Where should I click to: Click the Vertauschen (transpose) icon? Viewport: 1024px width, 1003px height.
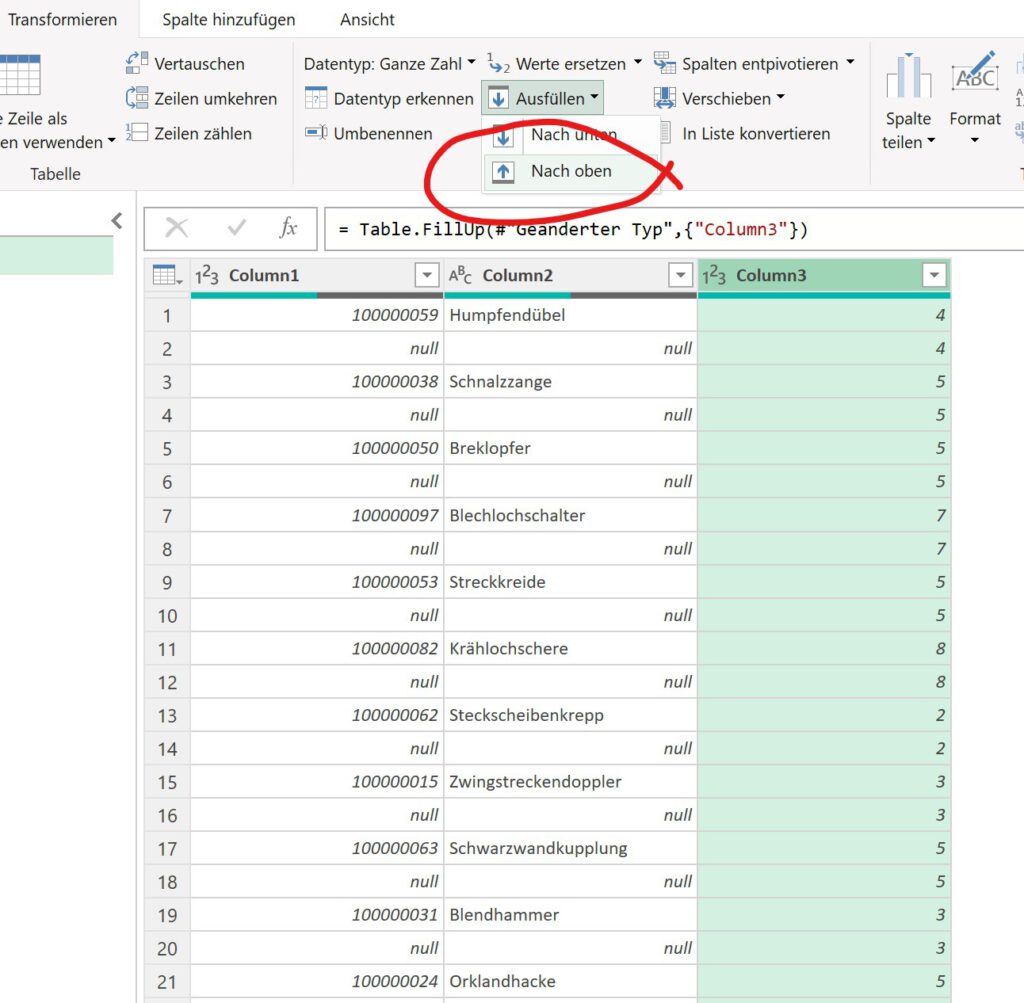click(x=137, y=64)
